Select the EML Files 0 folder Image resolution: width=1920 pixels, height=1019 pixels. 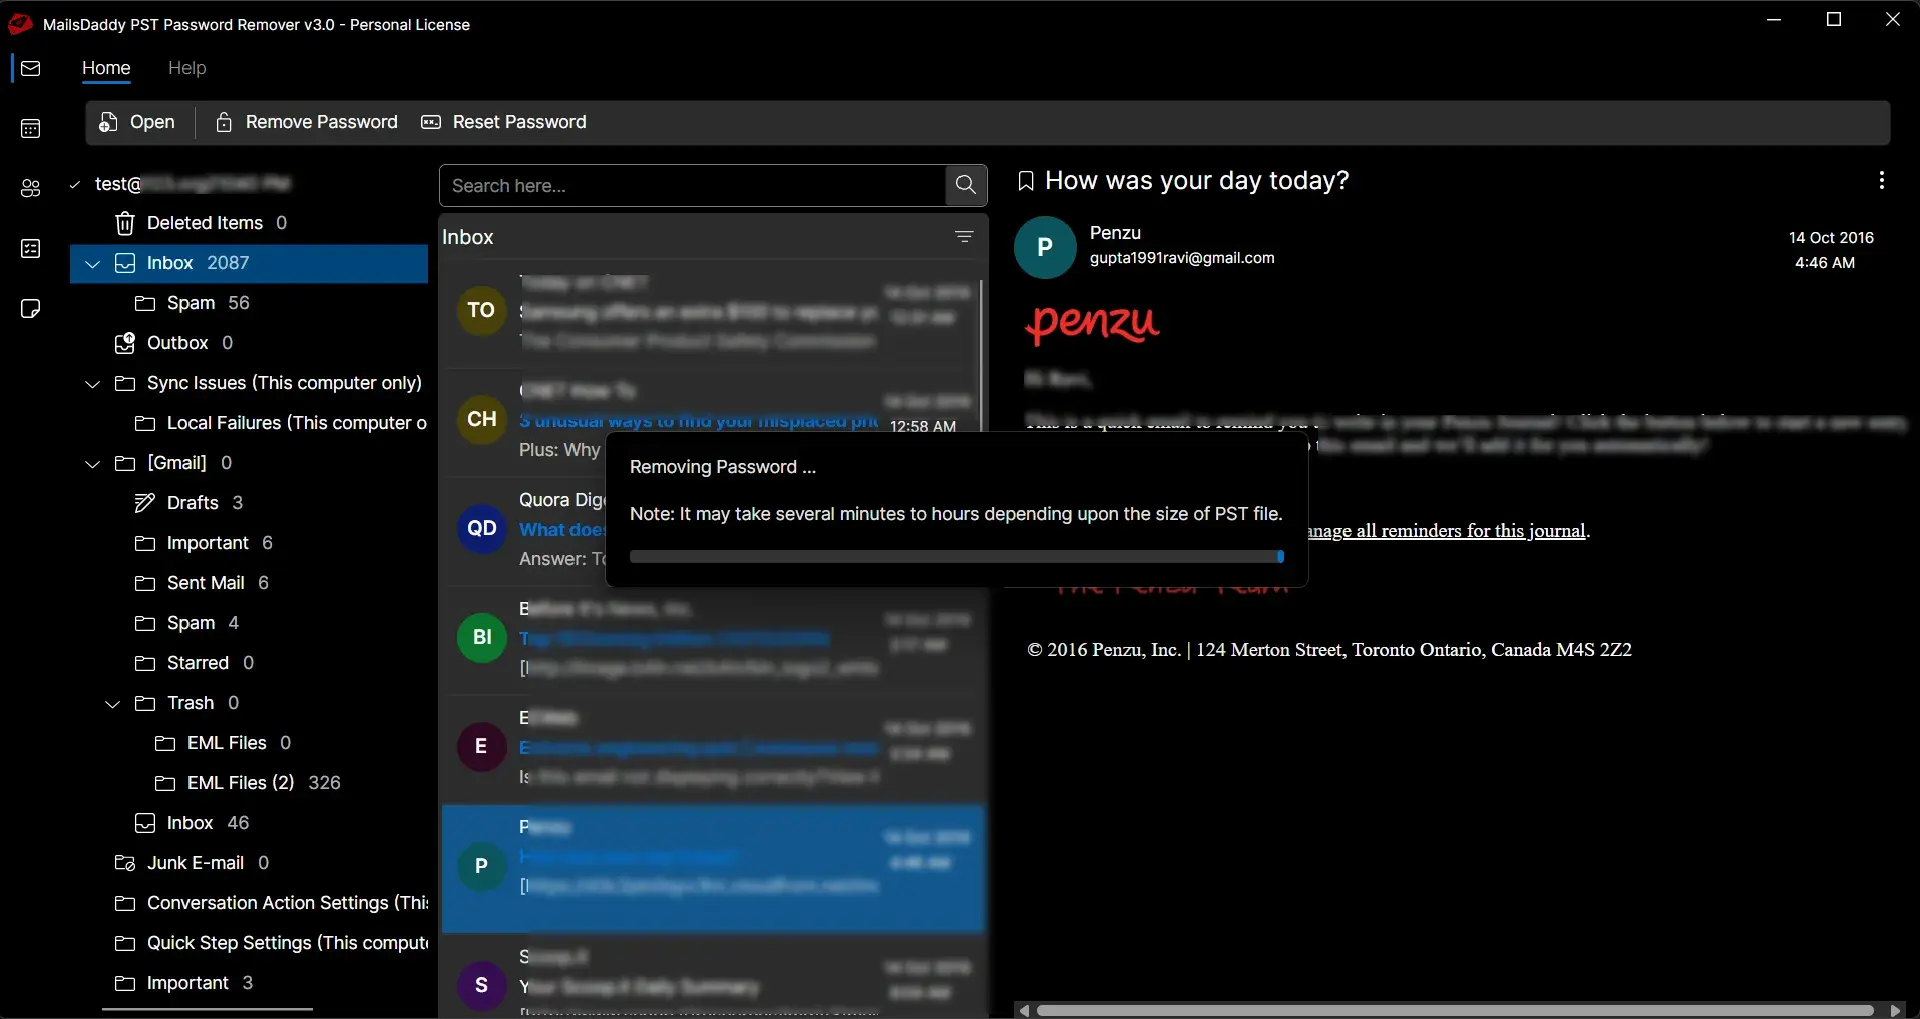(250, 743)
